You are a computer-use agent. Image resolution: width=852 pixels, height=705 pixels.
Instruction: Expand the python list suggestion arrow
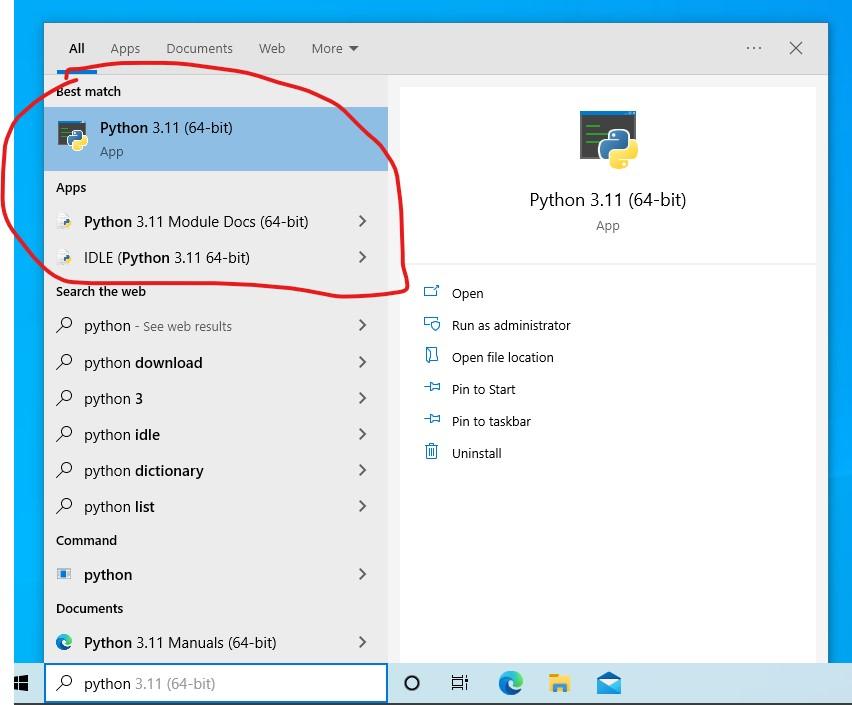click(362, 506)
